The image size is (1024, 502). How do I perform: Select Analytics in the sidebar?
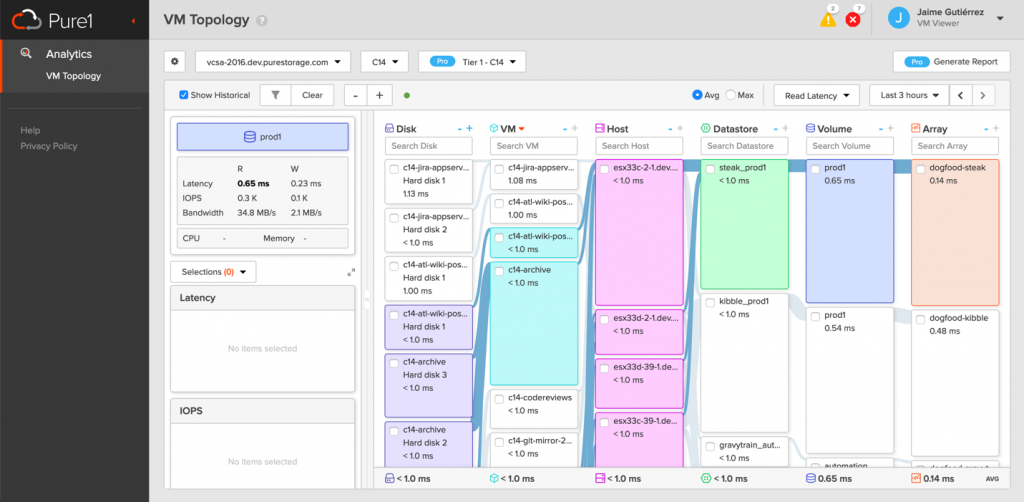[x=69, y=54]
